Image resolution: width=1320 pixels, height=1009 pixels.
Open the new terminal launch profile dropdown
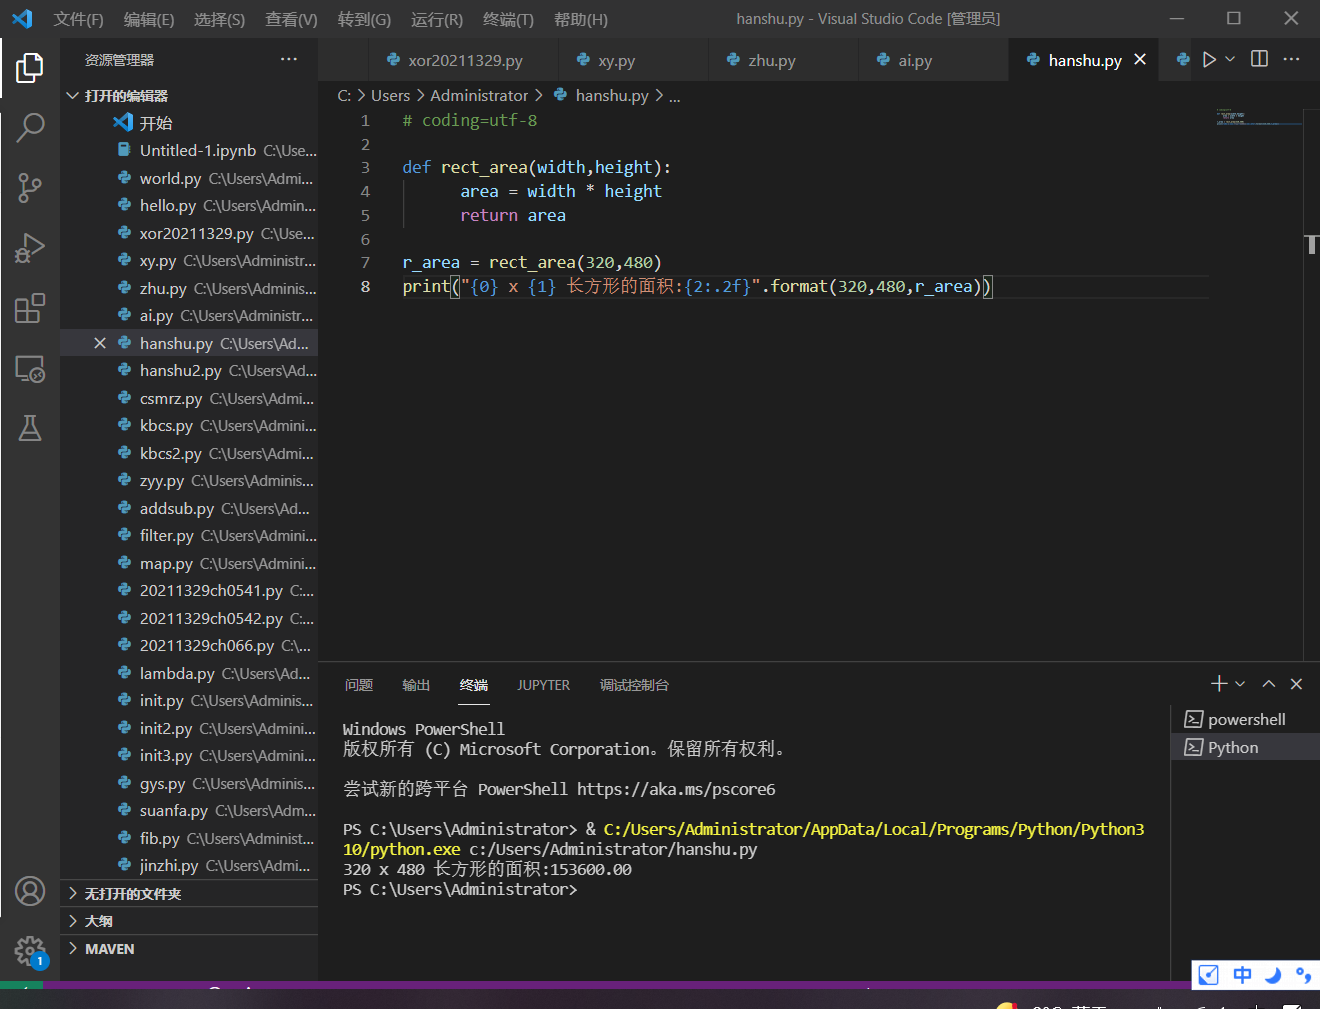pos(1241,684)
